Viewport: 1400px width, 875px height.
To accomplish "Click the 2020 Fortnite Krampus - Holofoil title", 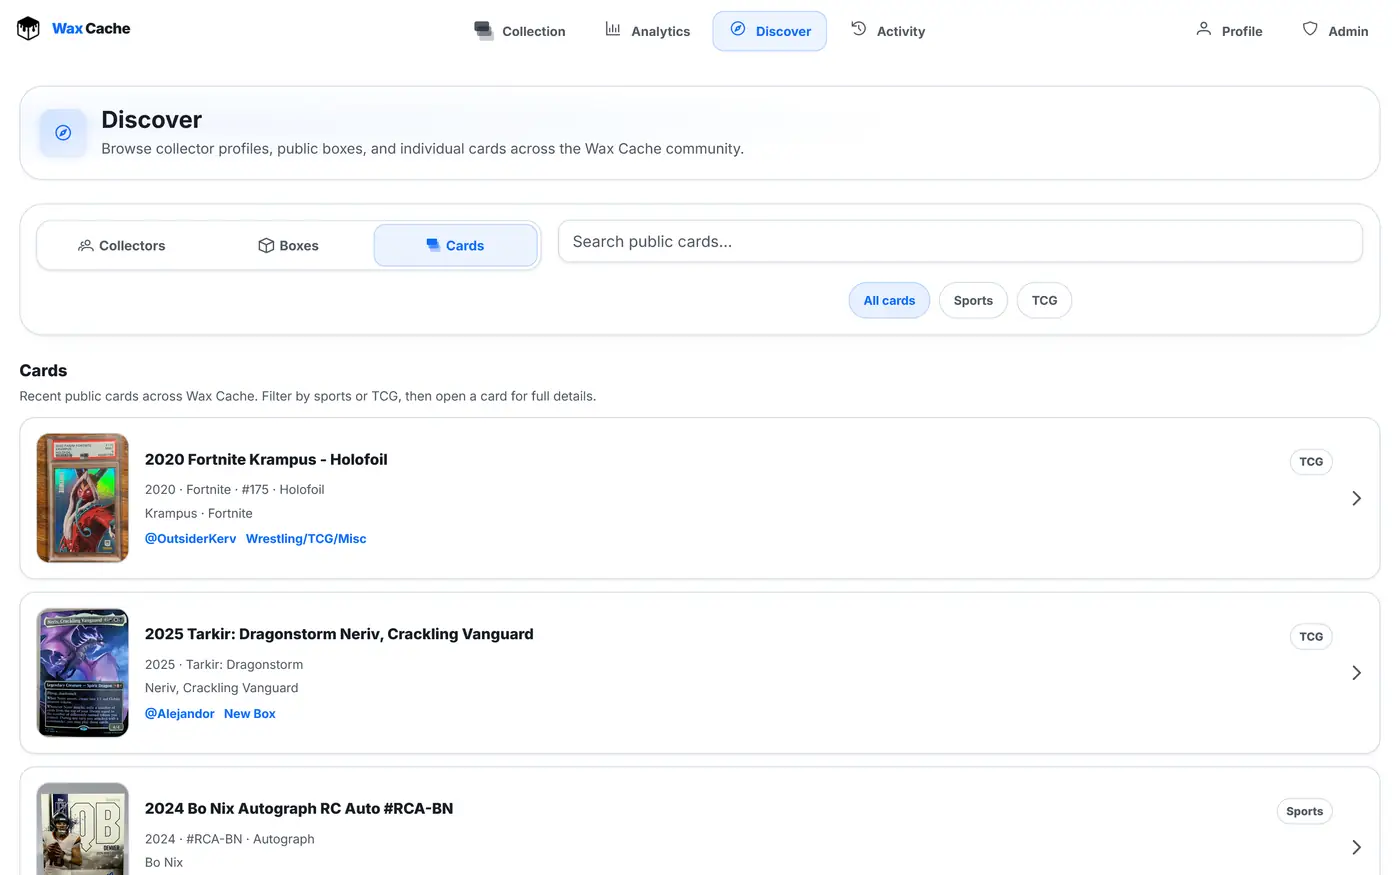I will point(266,460).
